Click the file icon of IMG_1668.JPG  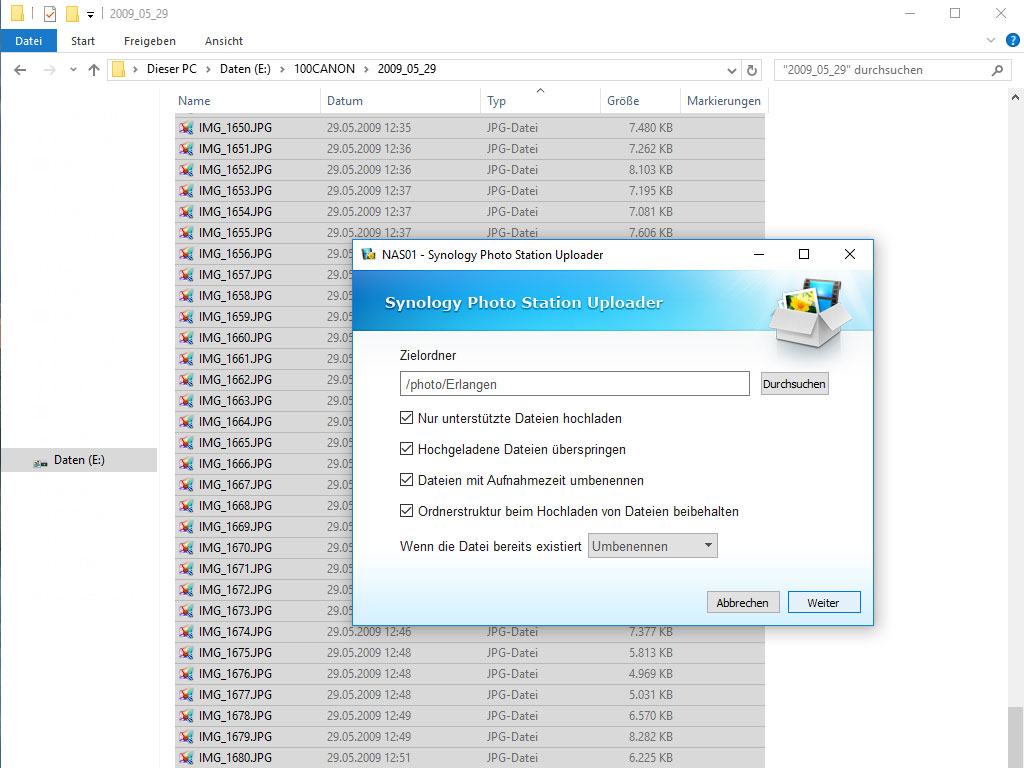click(186, 505)
